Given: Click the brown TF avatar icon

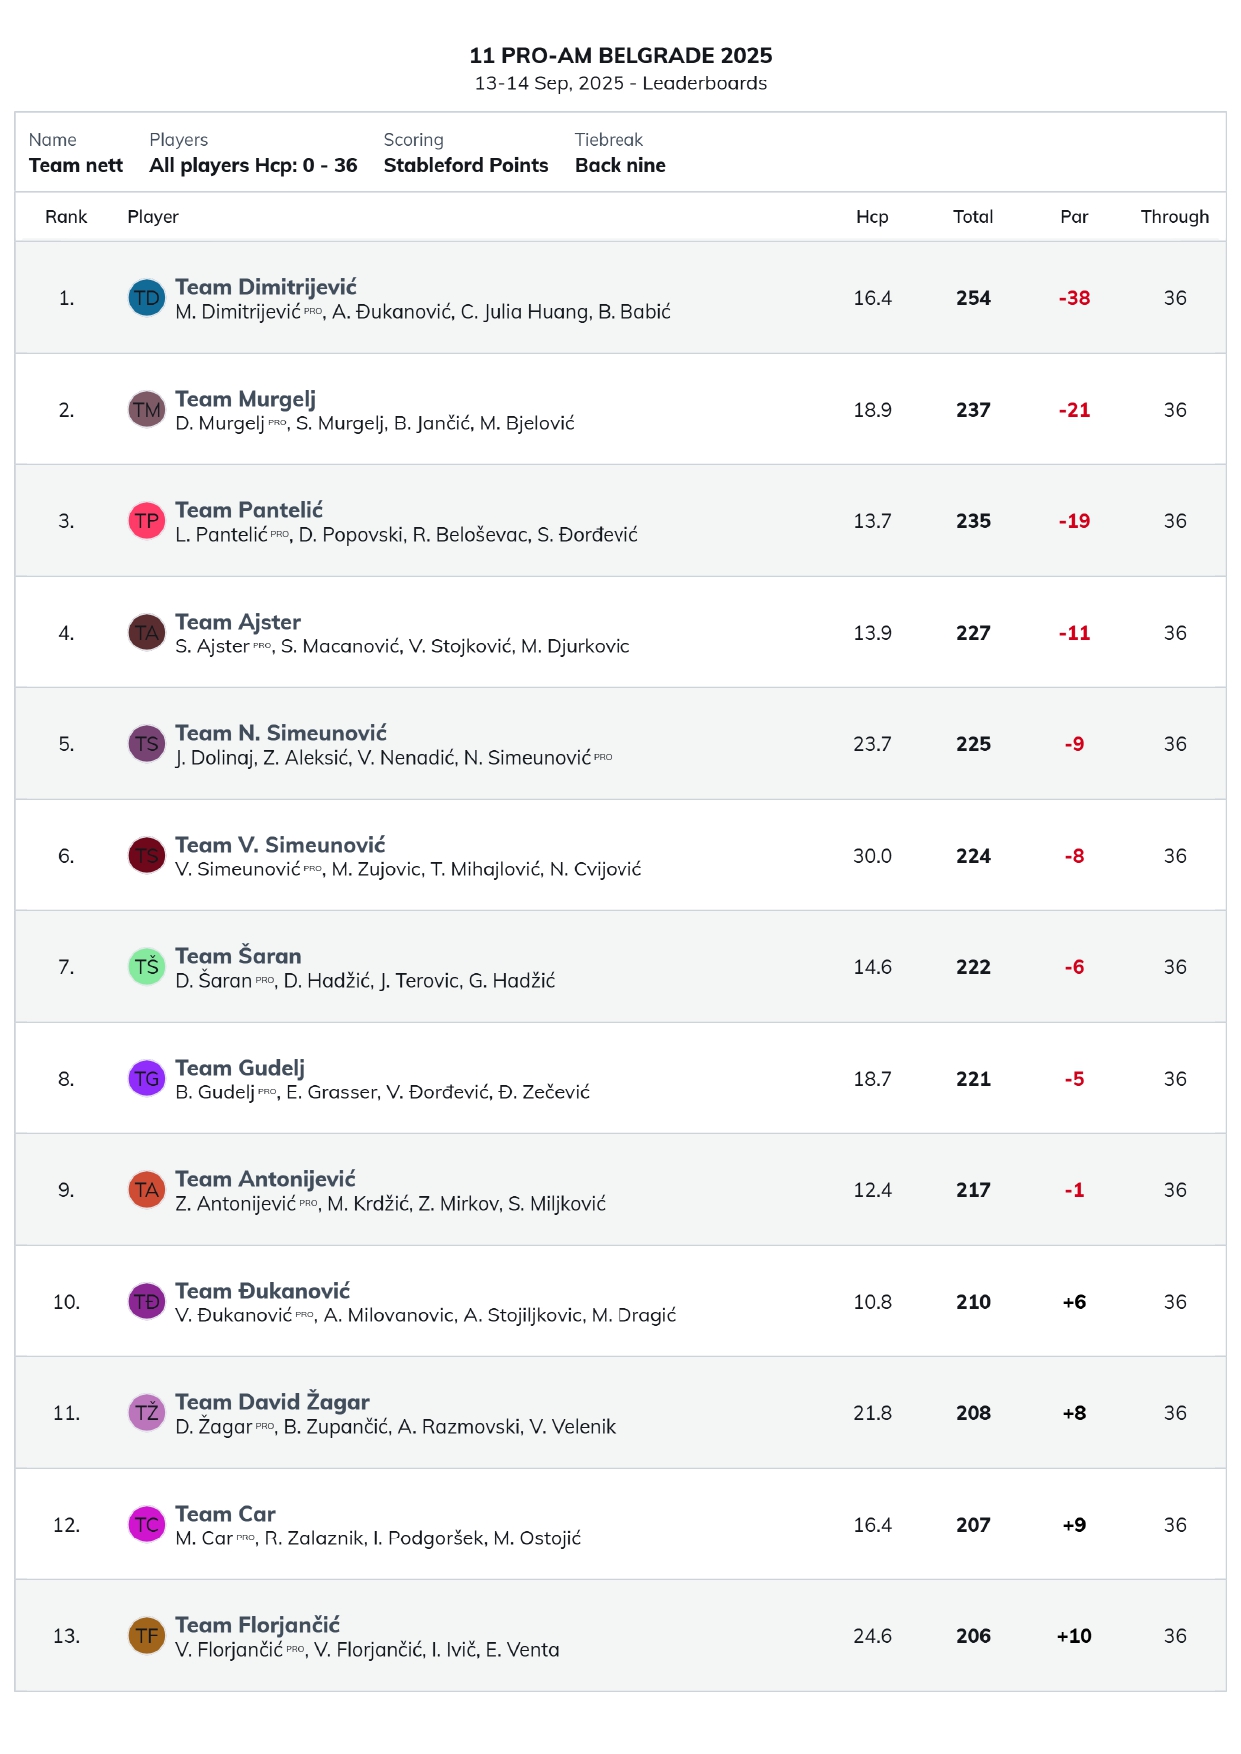Looking at the screenshot, I should pyautogui.click(x=146, y=1636).
